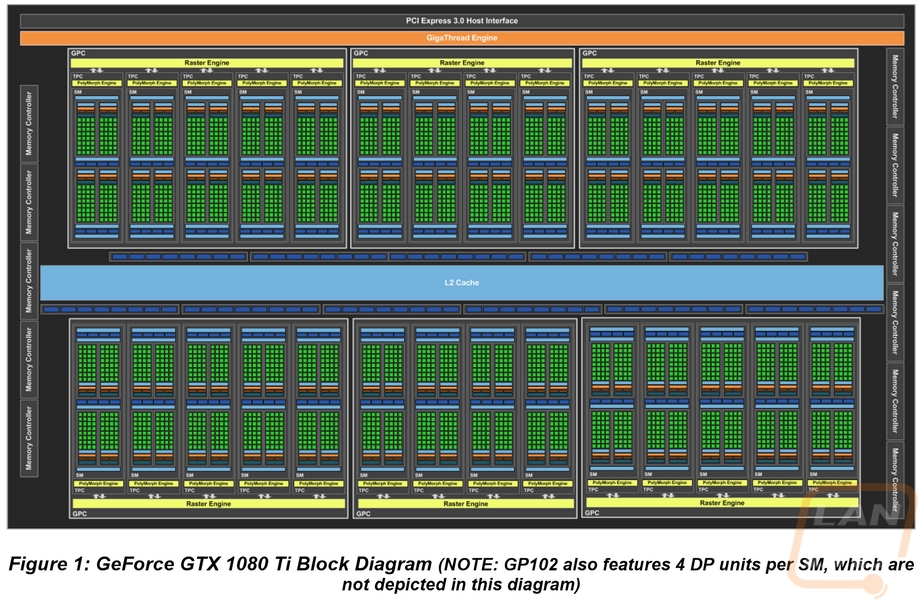Image resolution: width=919 pixels, height=600 pixels.
Task: Click the PCI Express 3.0 Host Interface bar
Action: [x=461, y=20]
